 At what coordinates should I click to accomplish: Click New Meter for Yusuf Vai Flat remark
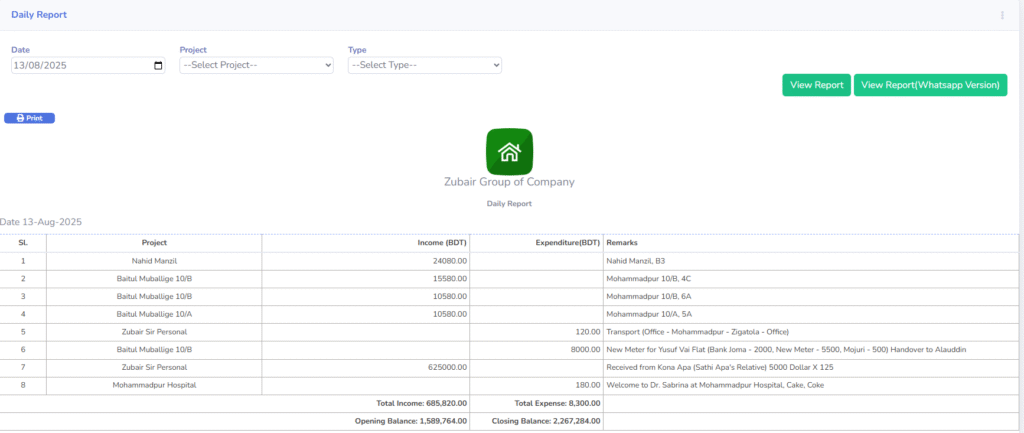[x=786, y=349]
